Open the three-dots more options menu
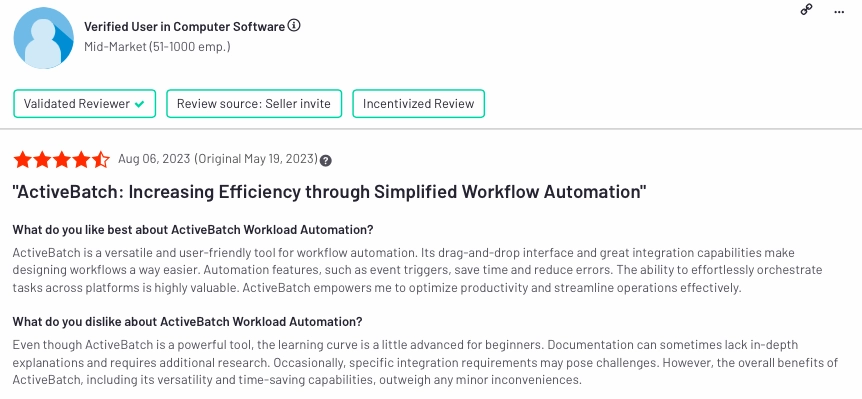862x399 pixels. (839, 12)
